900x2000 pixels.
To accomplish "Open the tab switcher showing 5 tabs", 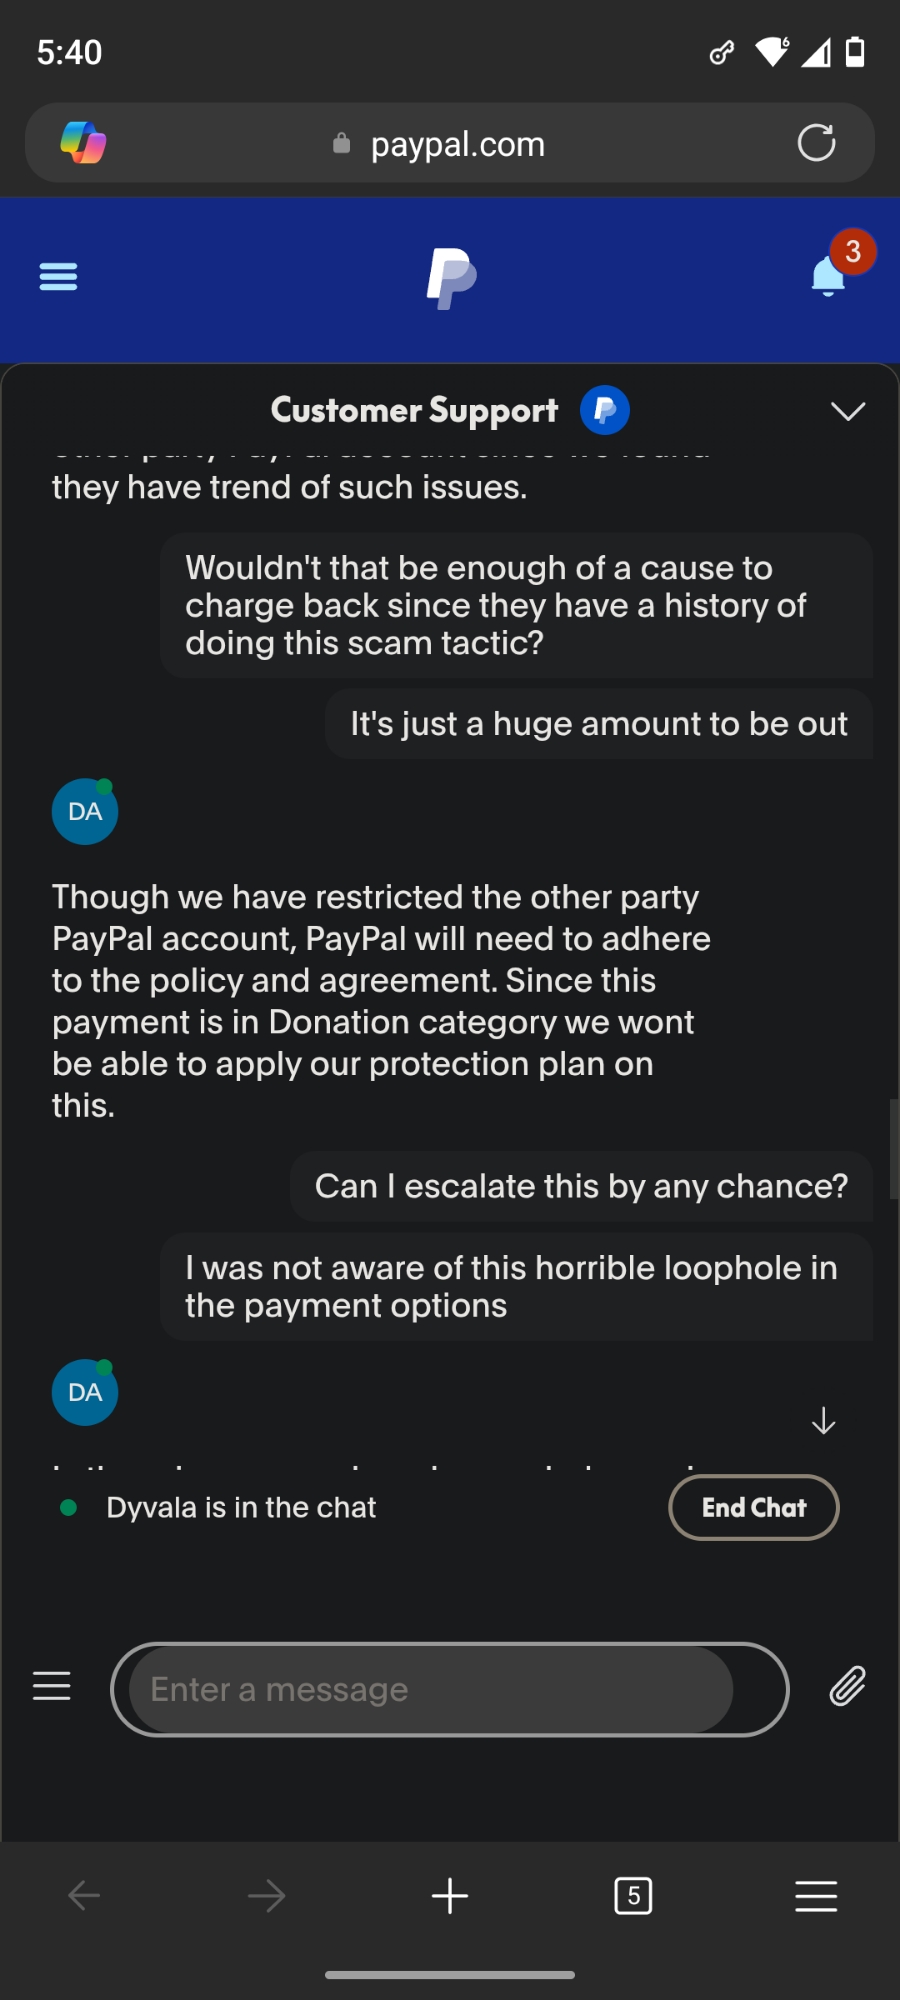I will [633, 1896].
